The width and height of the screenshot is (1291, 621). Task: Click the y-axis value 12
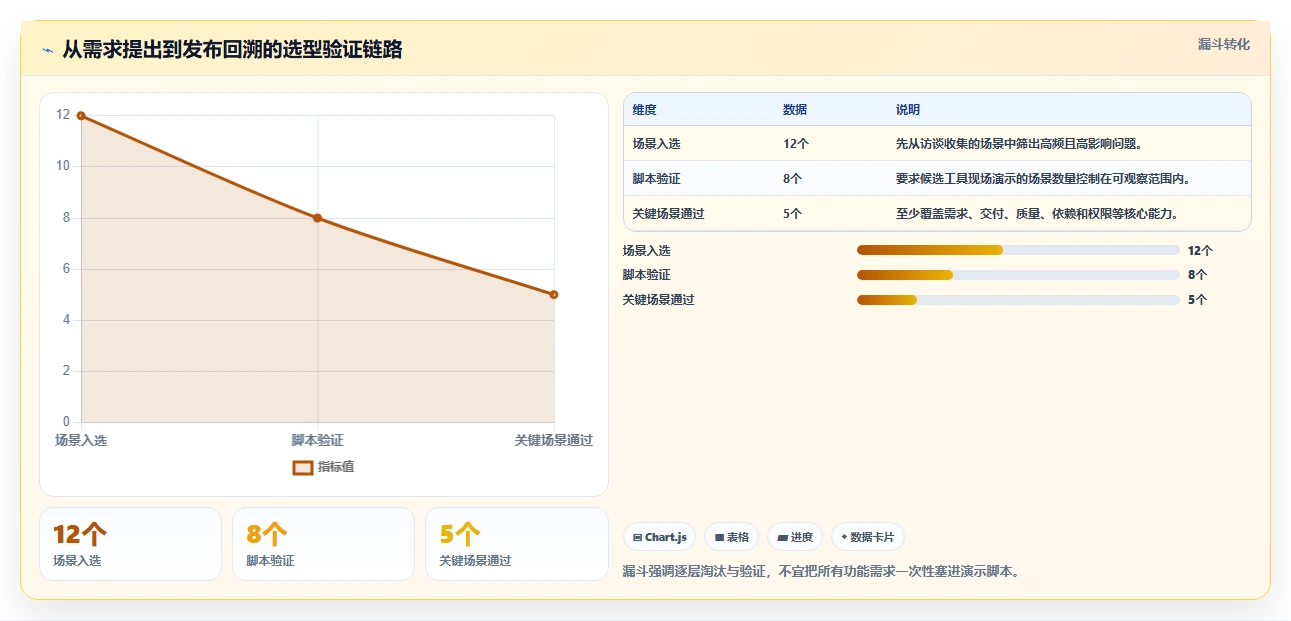63,115
